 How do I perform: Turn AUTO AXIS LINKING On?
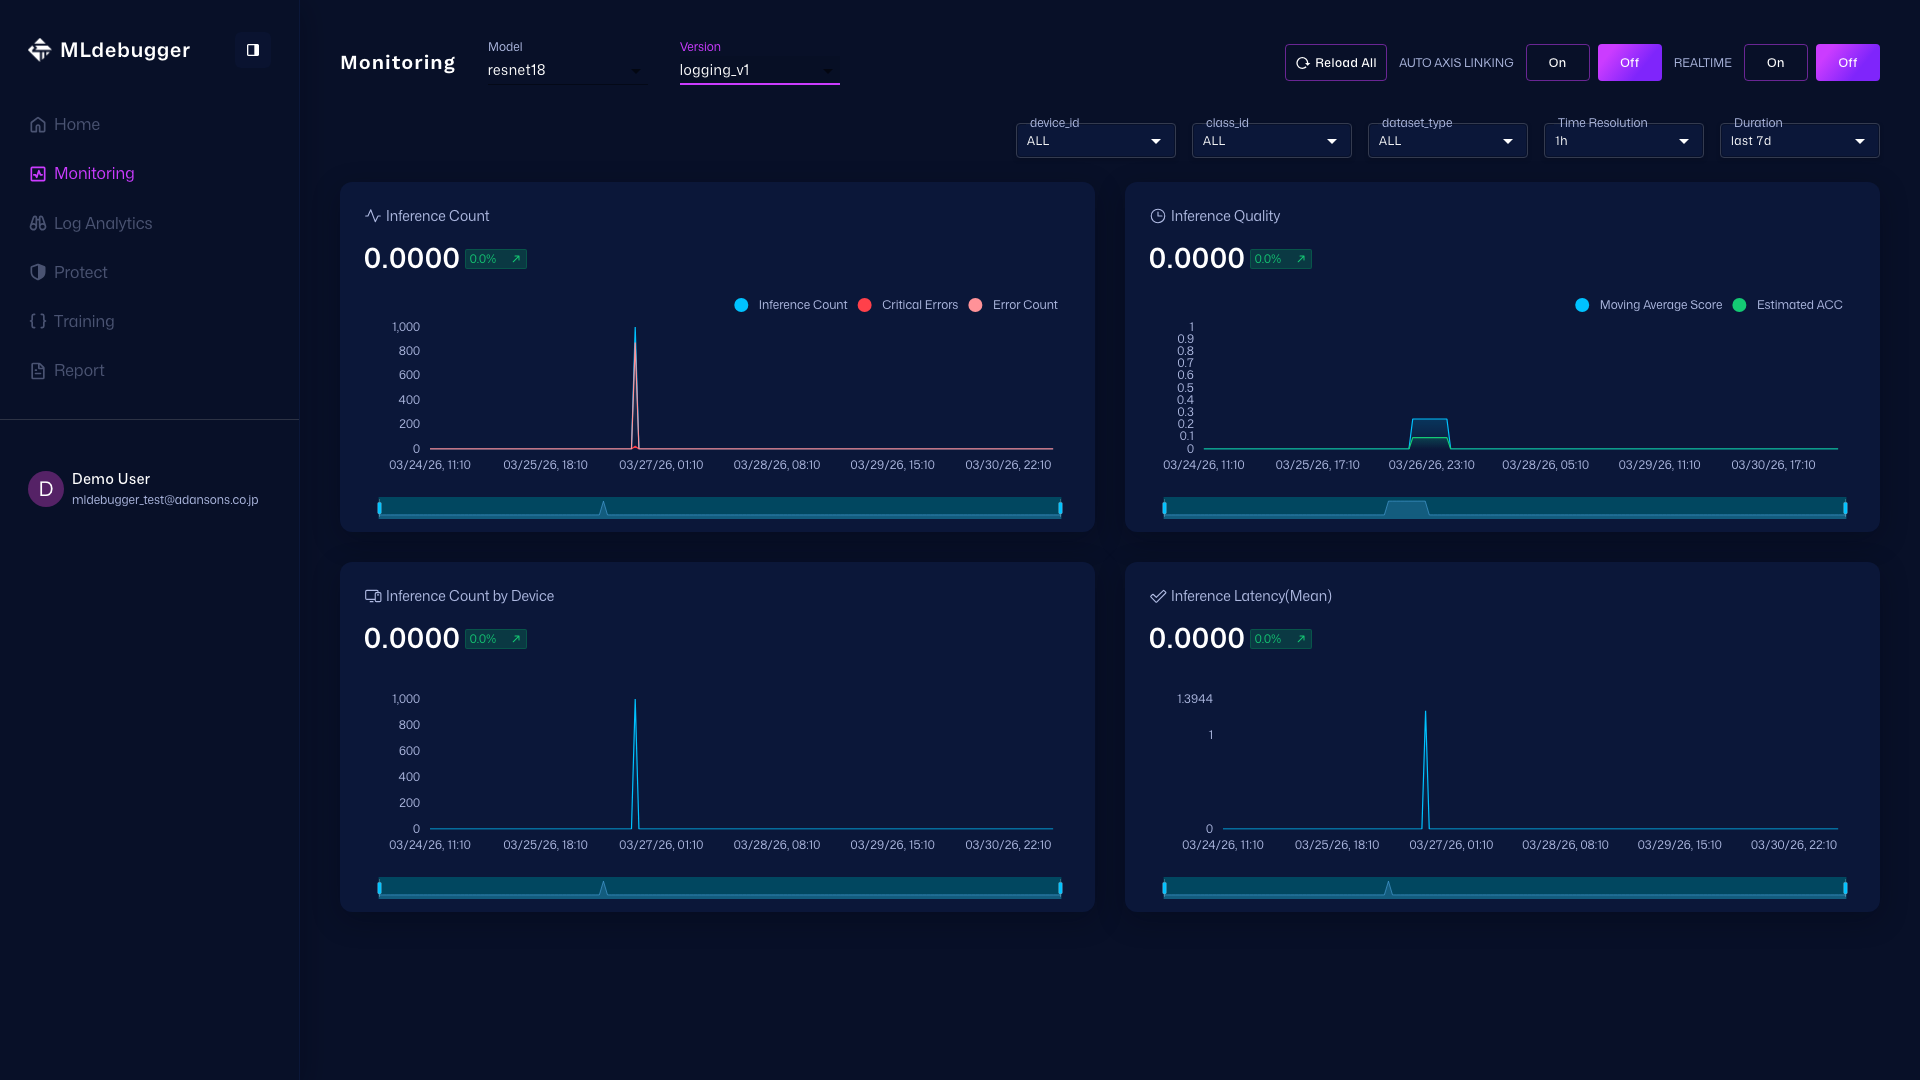point(1556,62)
